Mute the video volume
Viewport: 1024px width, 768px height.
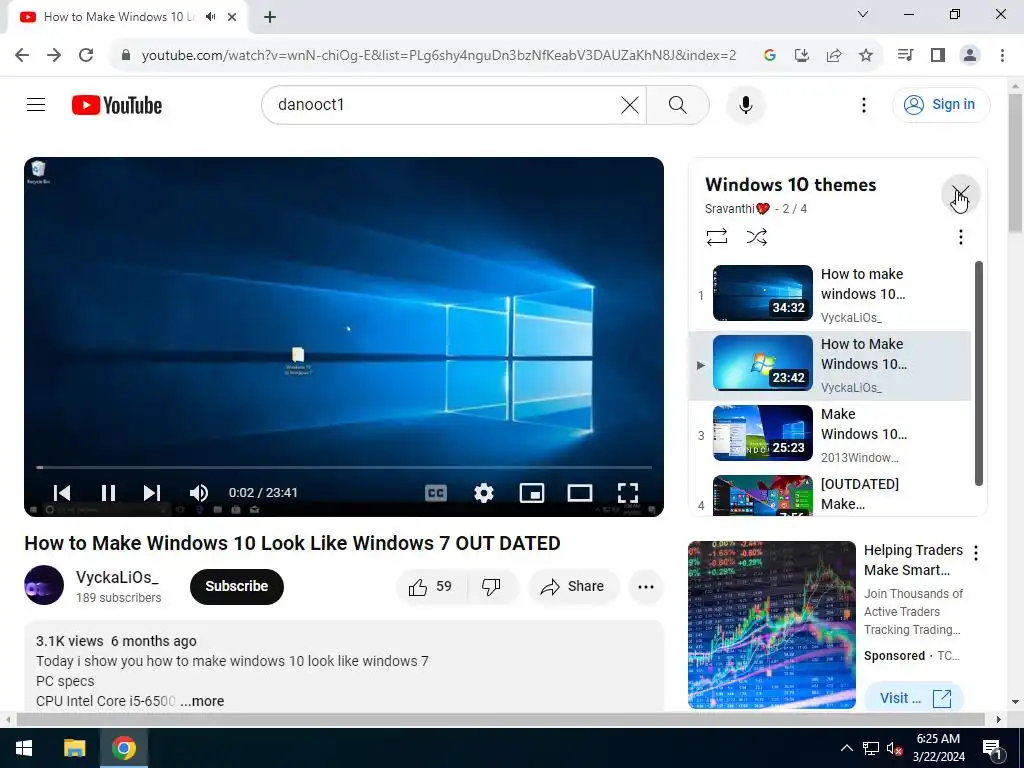199,492
